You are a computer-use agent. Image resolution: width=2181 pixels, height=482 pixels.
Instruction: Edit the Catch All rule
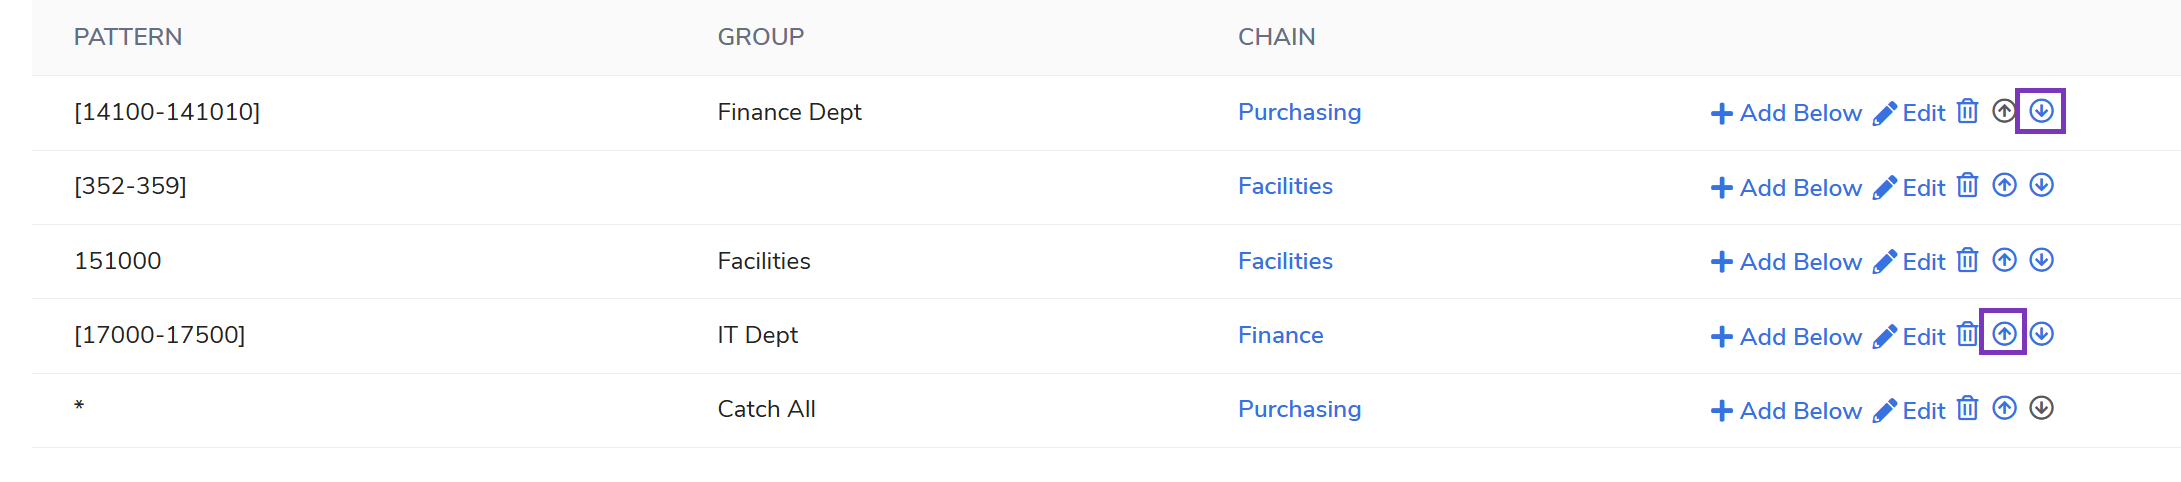click(x=1909, y=411)
